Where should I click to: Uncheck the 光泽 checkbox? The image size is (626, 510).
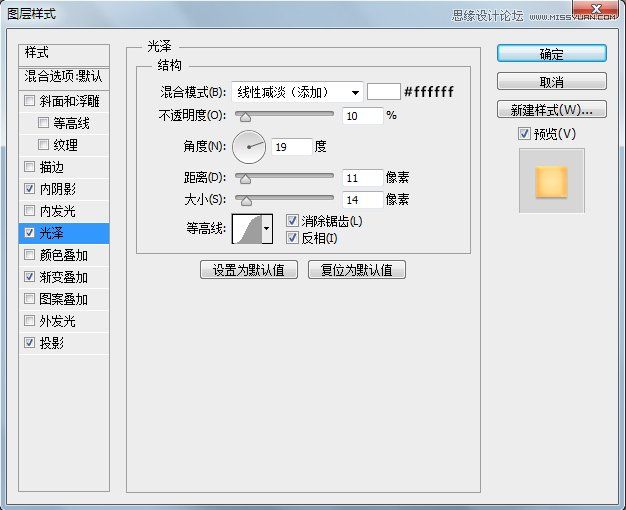[30, 232]
